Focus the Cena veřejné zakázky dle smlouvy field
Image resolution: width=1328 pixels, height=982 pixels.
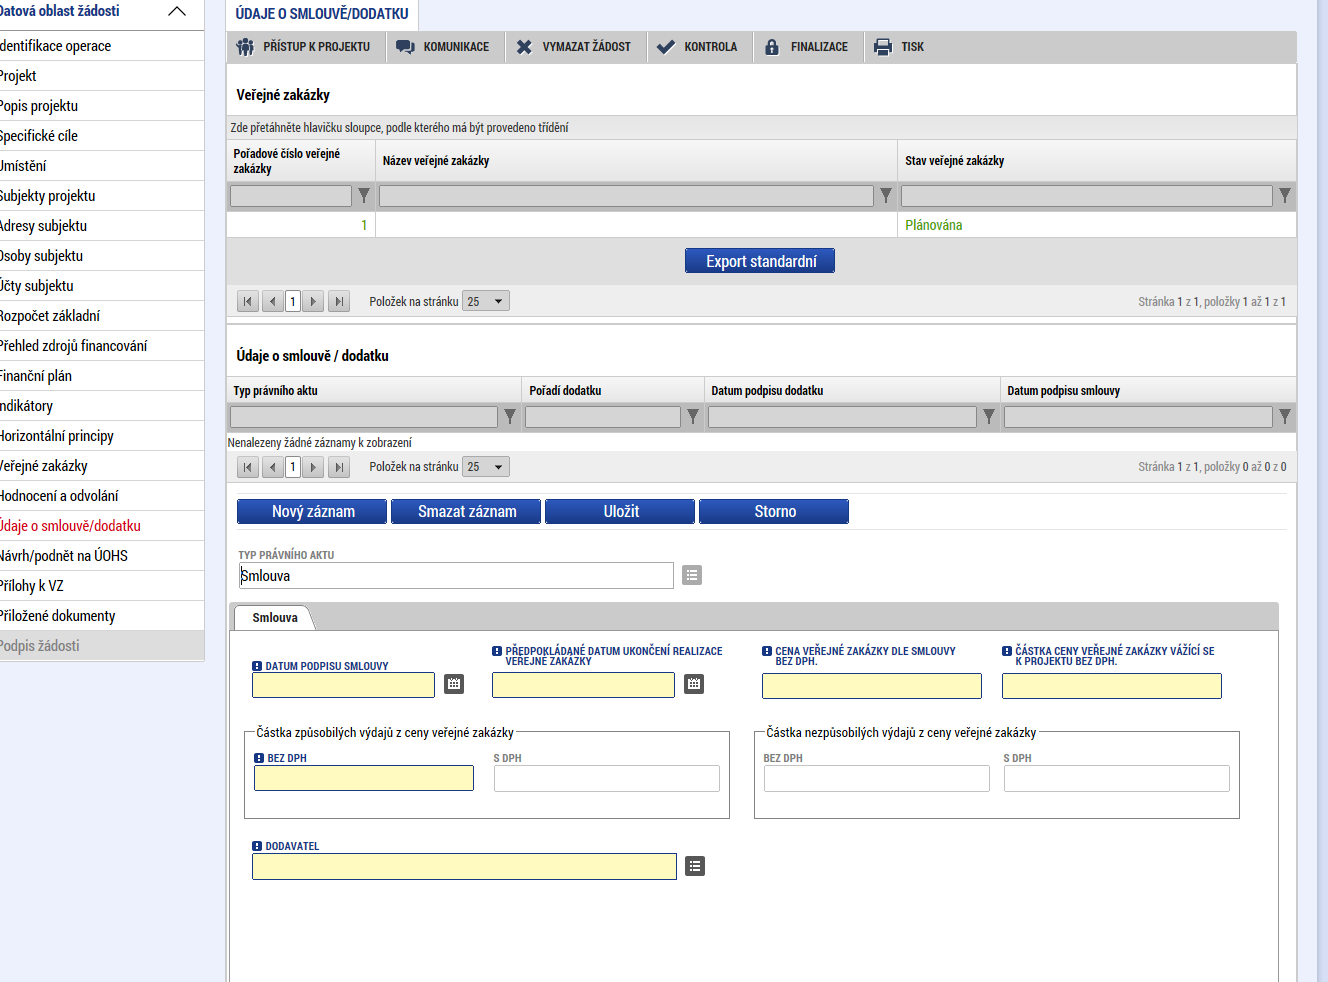tap(872, 685)
